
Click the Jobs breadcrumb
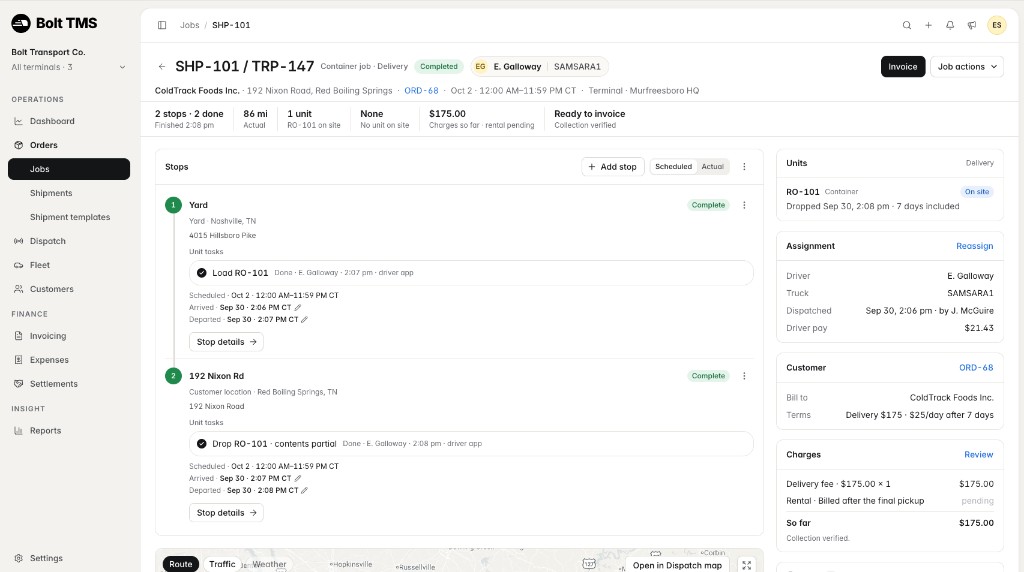click(189, 25)
